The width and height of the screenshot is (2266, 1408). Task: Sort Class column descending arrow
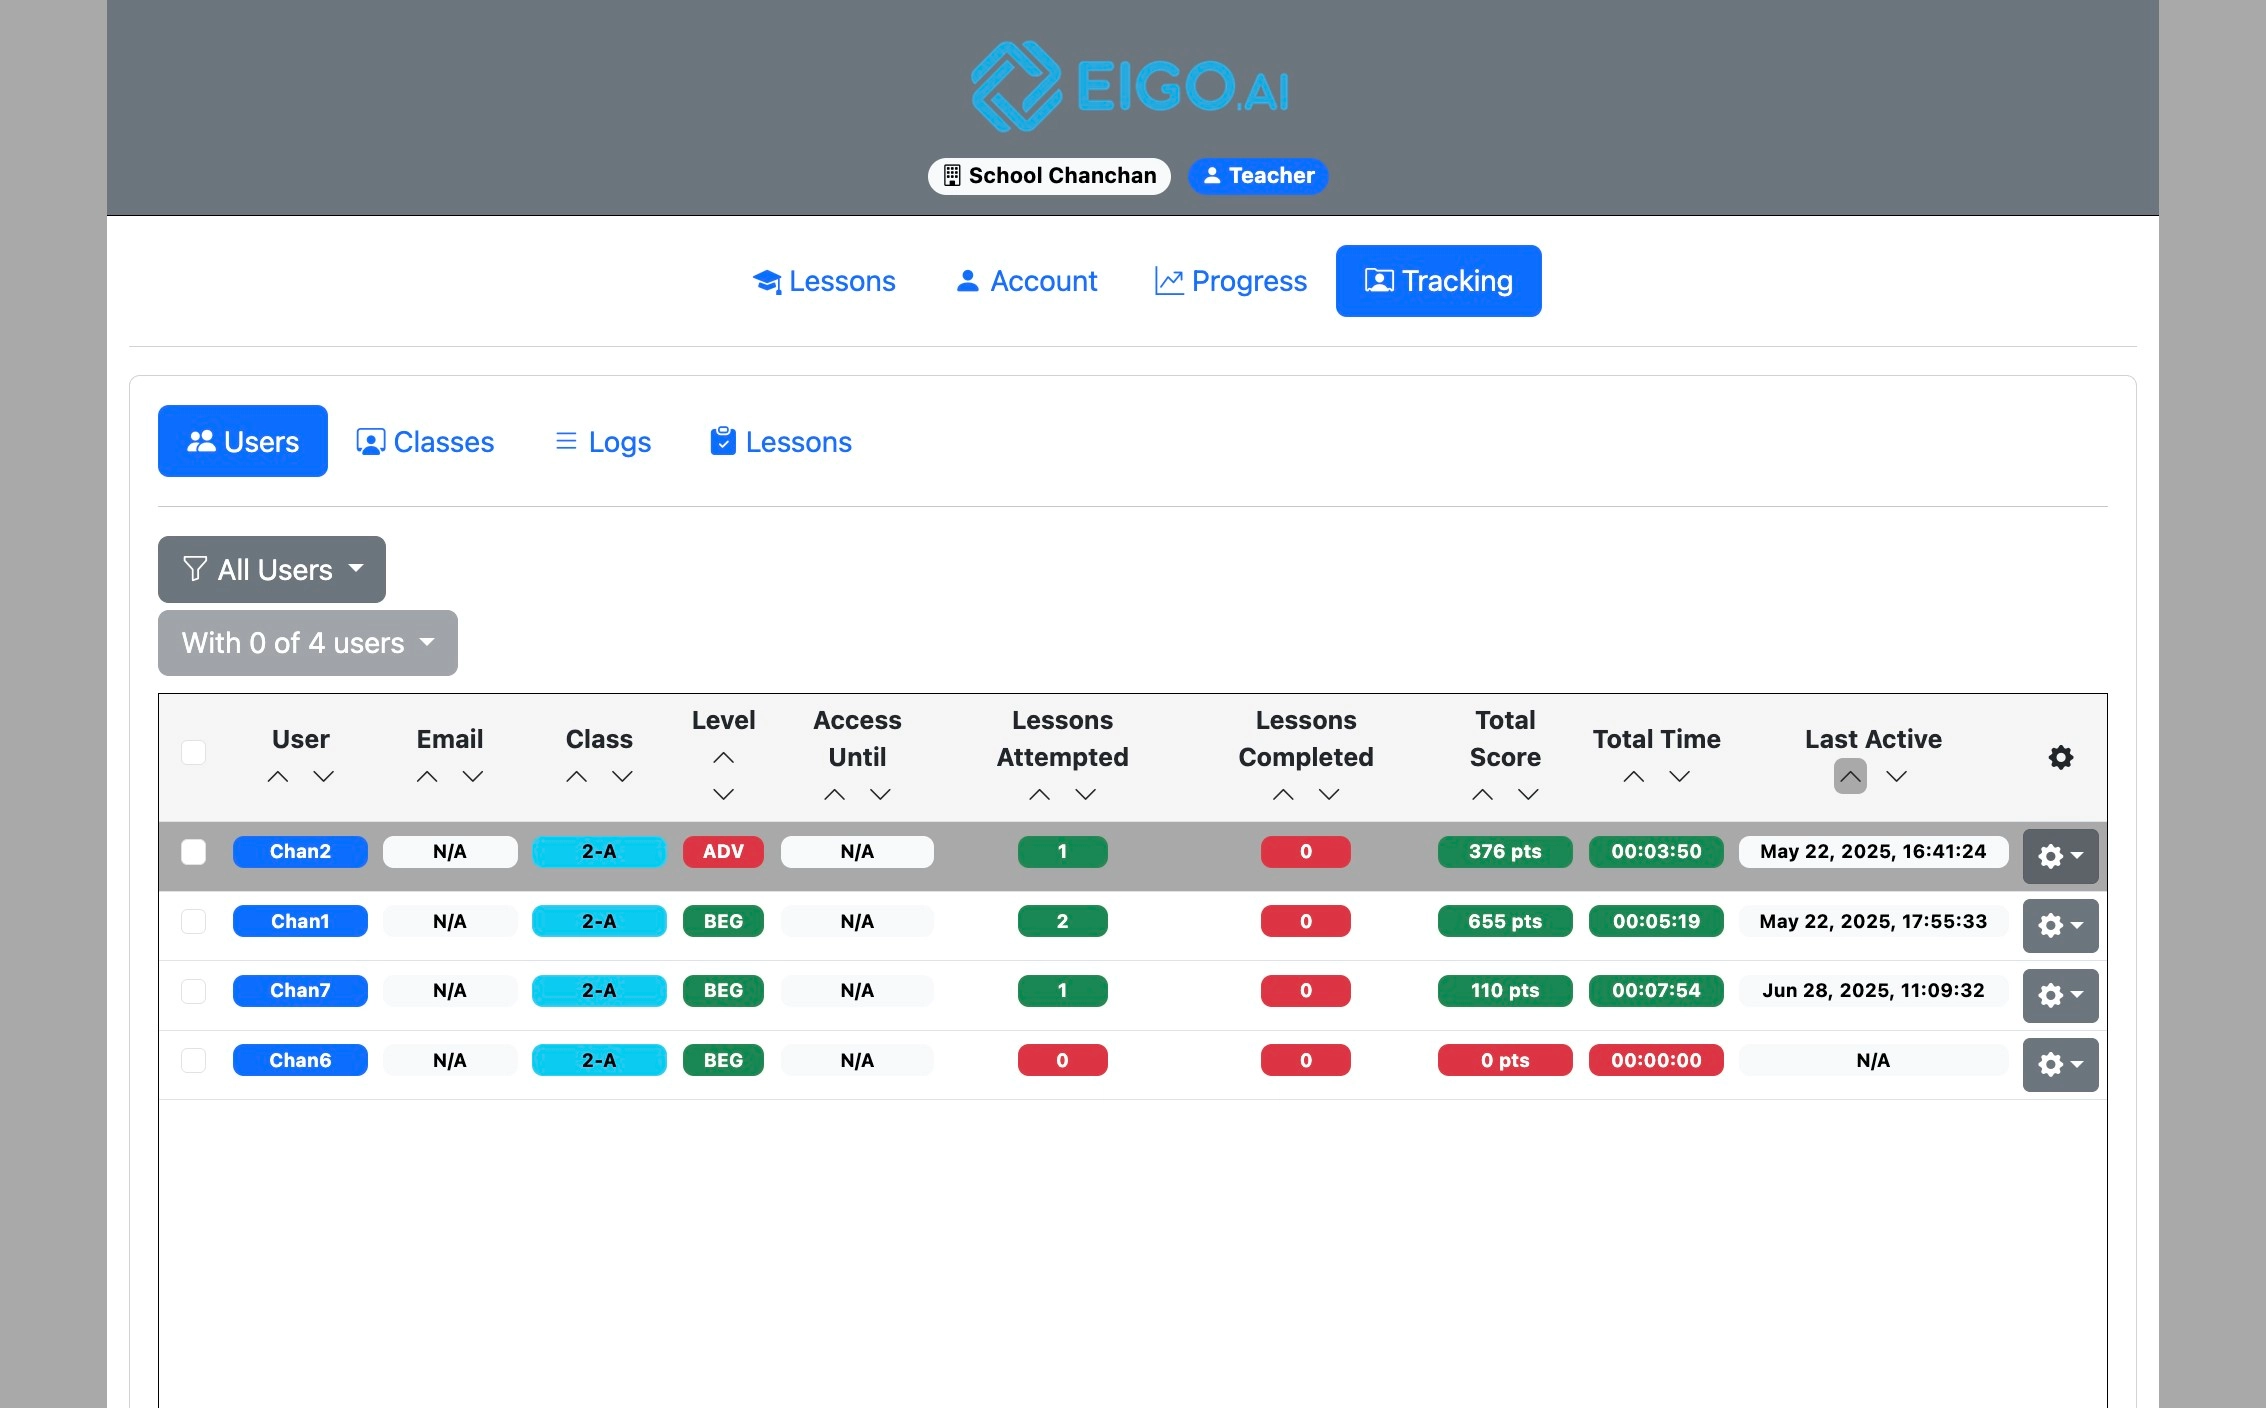pyautogui.click(x=622, y=777)
